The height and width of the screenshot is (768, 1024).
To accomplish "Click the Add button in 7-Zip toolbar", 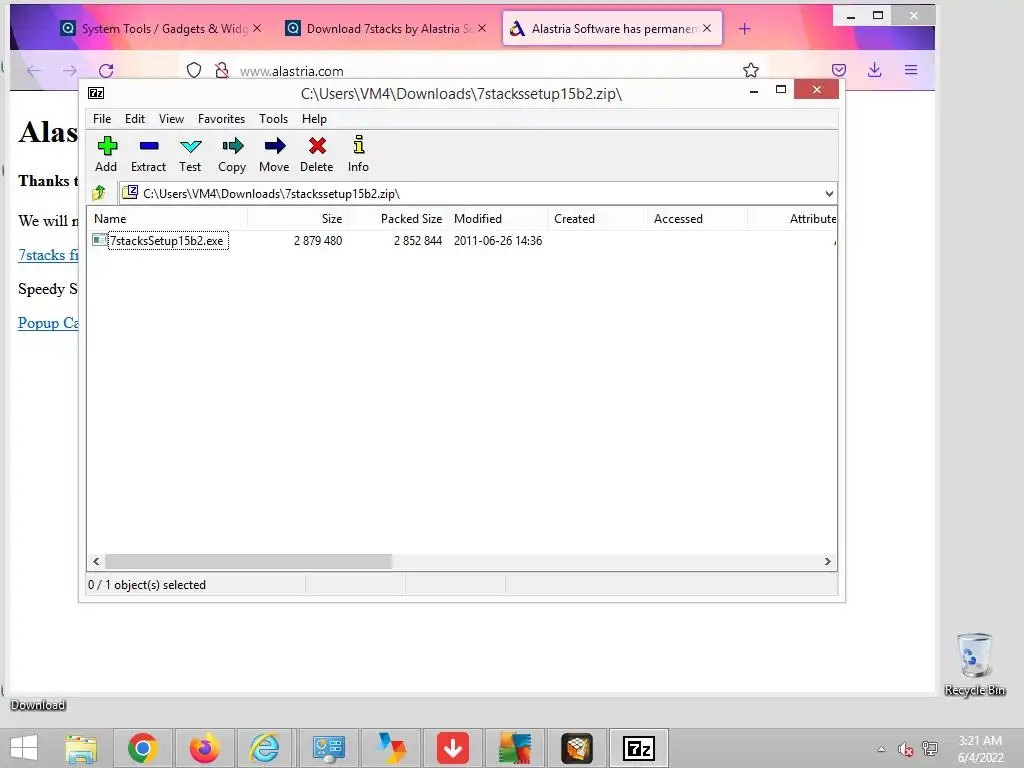I will point(106,155).
